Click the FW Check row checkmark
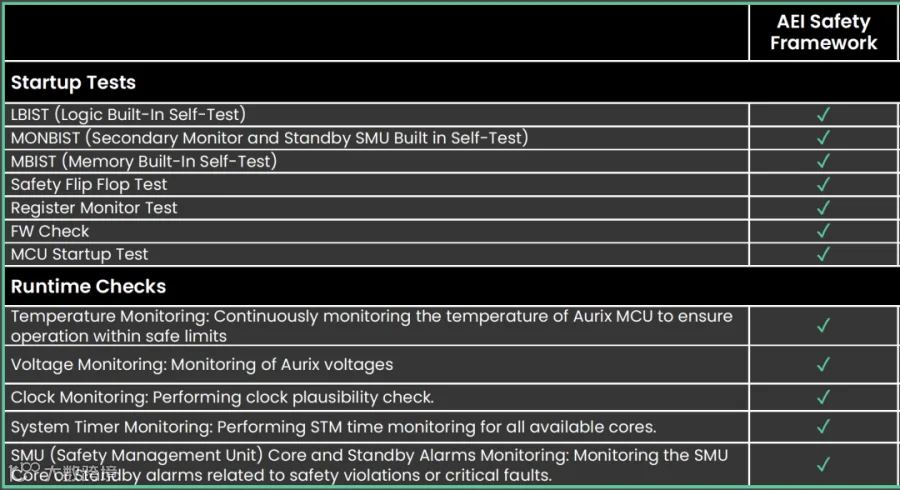 [823, 231]
